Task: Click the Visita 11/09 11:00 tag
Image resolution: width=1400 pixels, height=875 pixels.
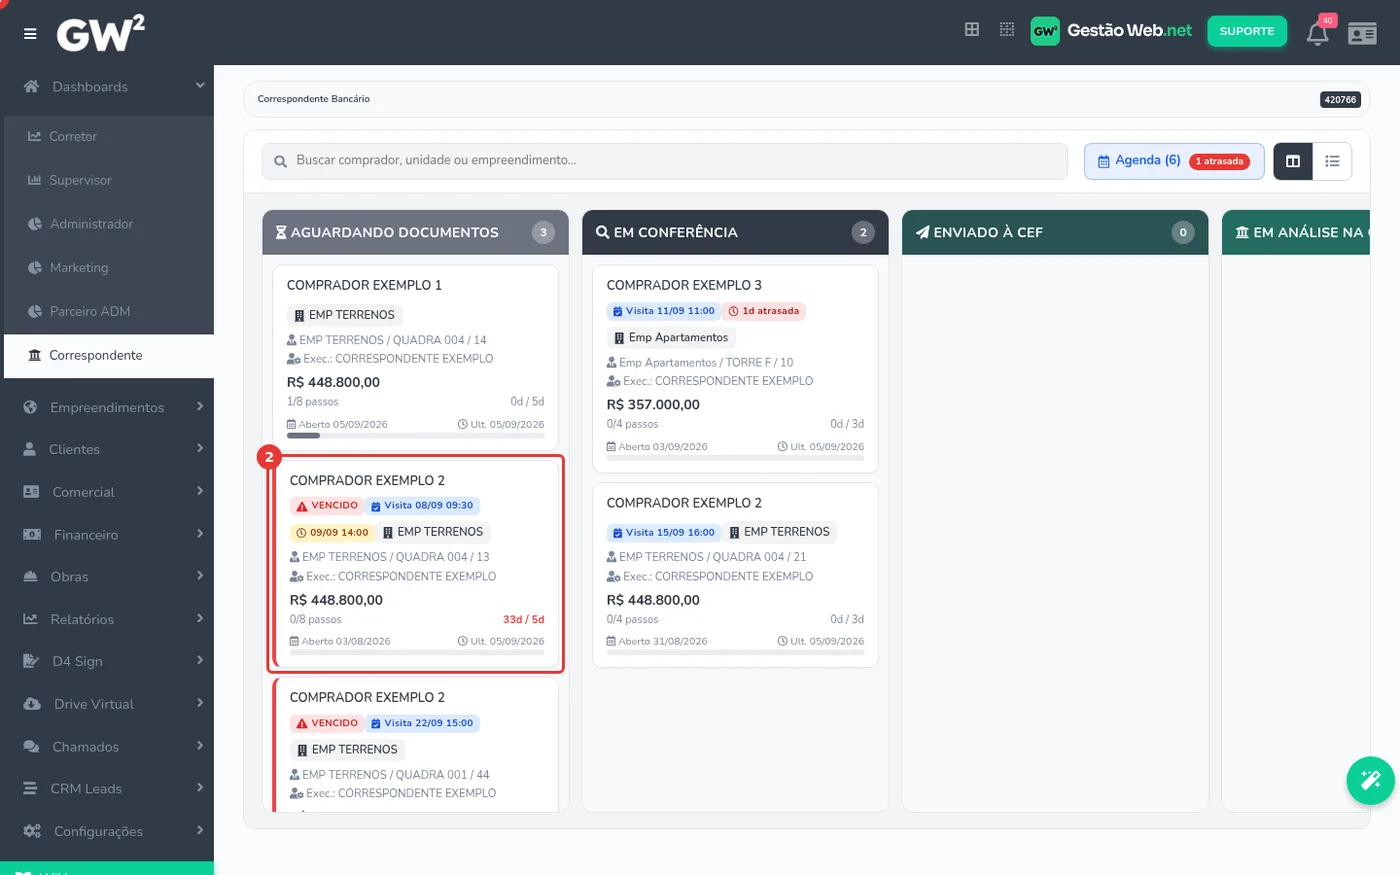Action: pyautogui.click(x=664, y=311)
